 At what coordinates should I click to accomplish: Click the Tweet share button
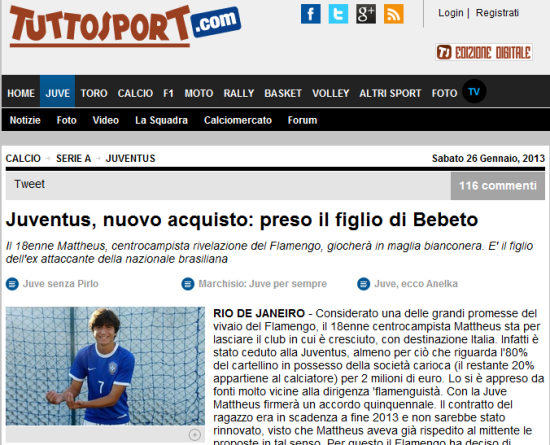click(x=29, y=184)
